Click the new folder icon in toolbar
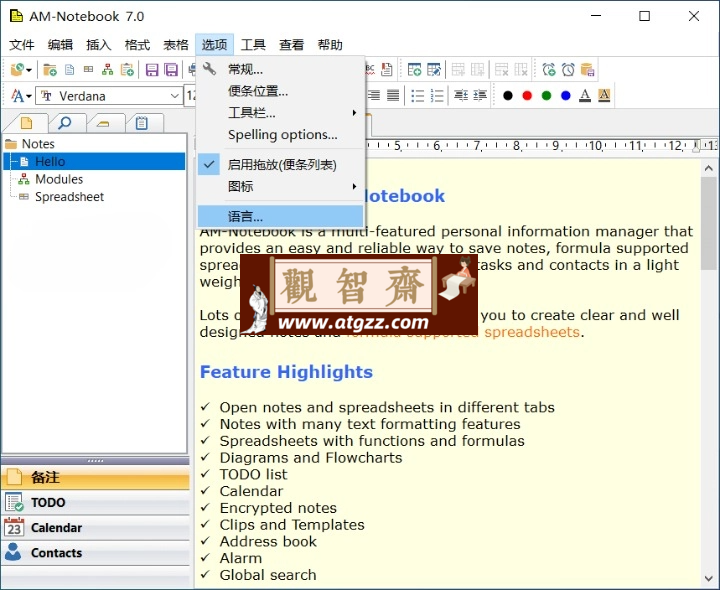720x590 pixels. click(x=50, y=70)
